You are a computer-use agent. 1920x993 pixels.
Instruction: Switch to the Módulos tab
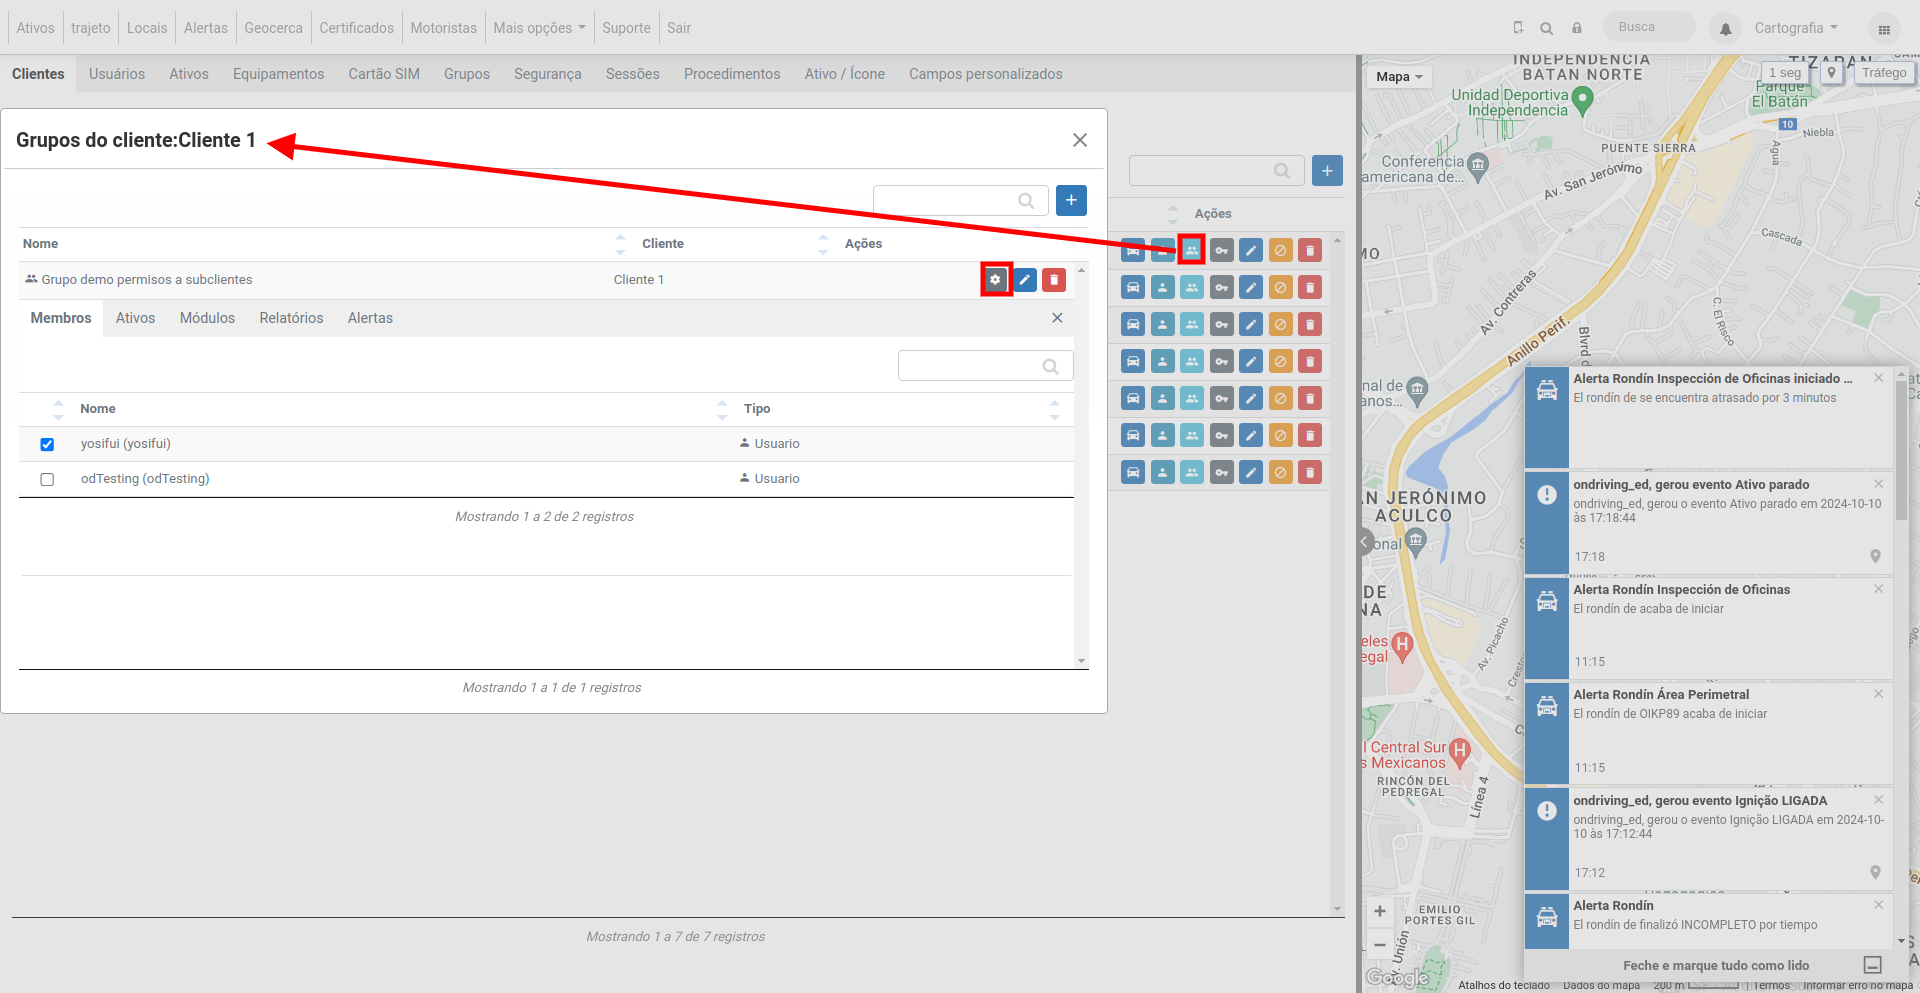pyautogui.click(x=207, y=318)
